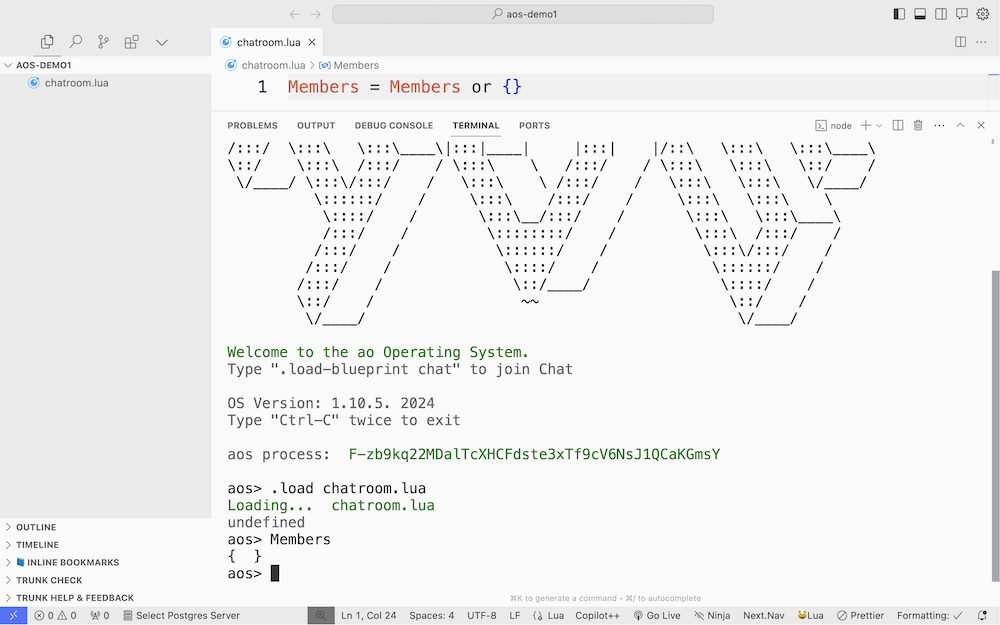The height and width of the screenshot is (625, 1000).
Task: Open the new terminal profile dropdown arrow
Action: click(880, 126)
